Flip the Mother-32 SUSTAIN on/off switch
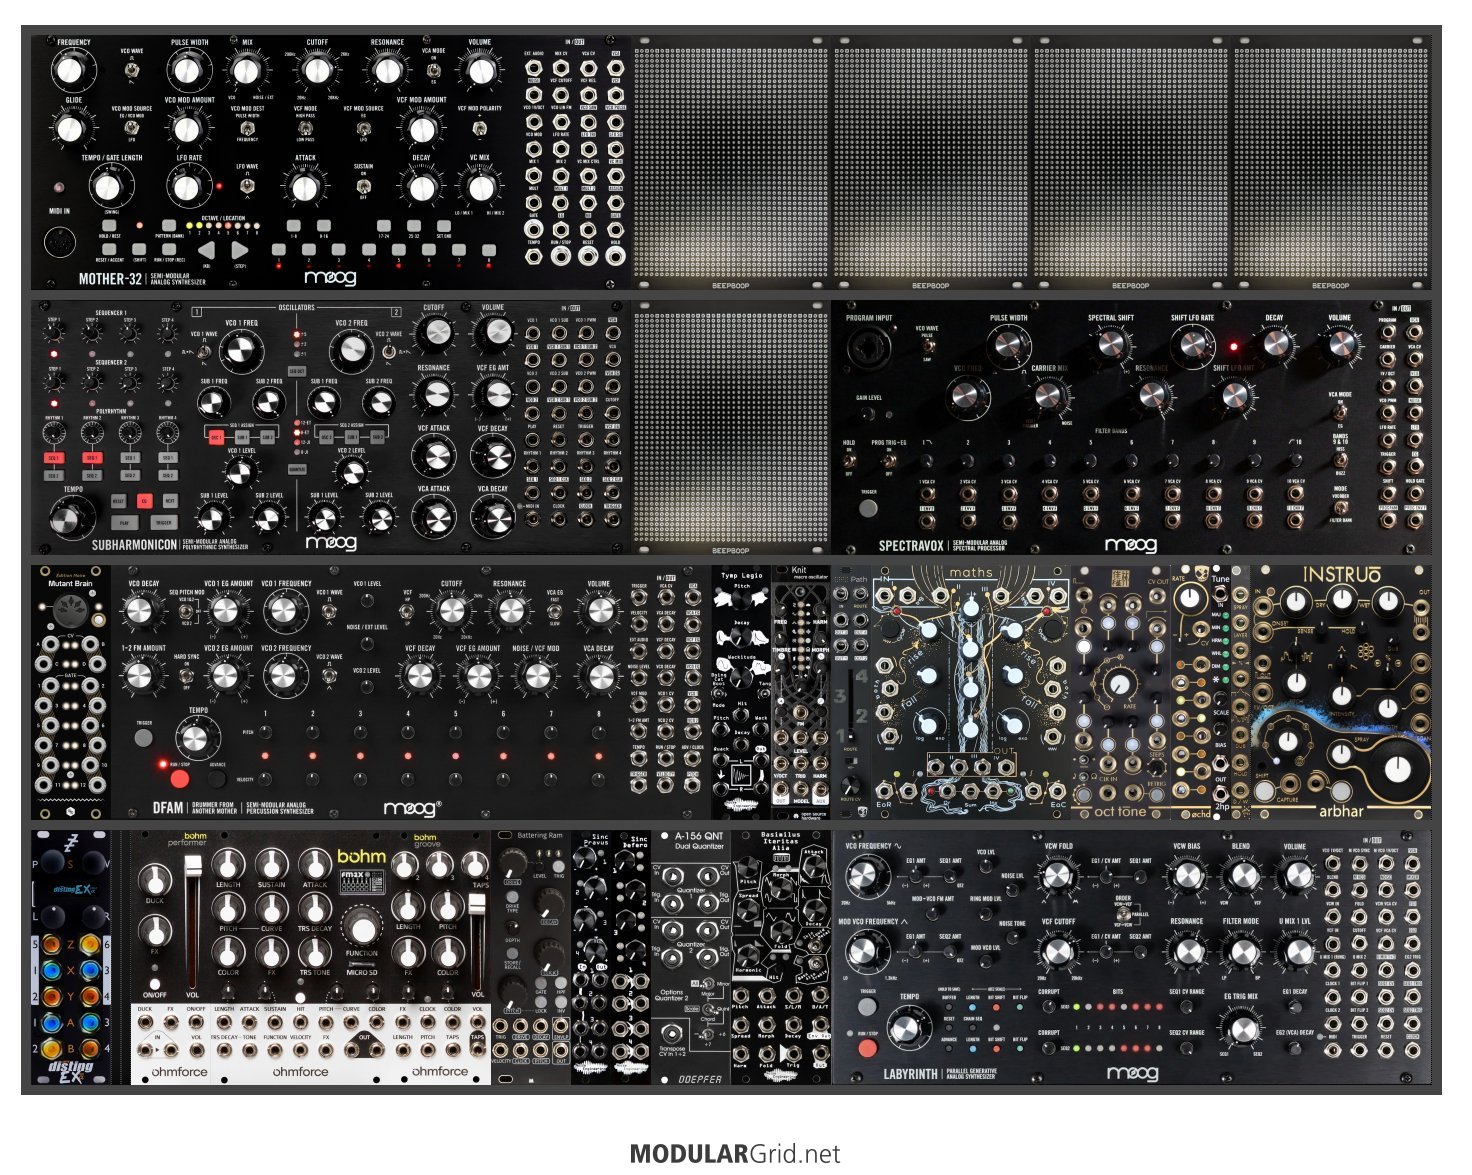 pyautogui.click(x=364, y=185)
